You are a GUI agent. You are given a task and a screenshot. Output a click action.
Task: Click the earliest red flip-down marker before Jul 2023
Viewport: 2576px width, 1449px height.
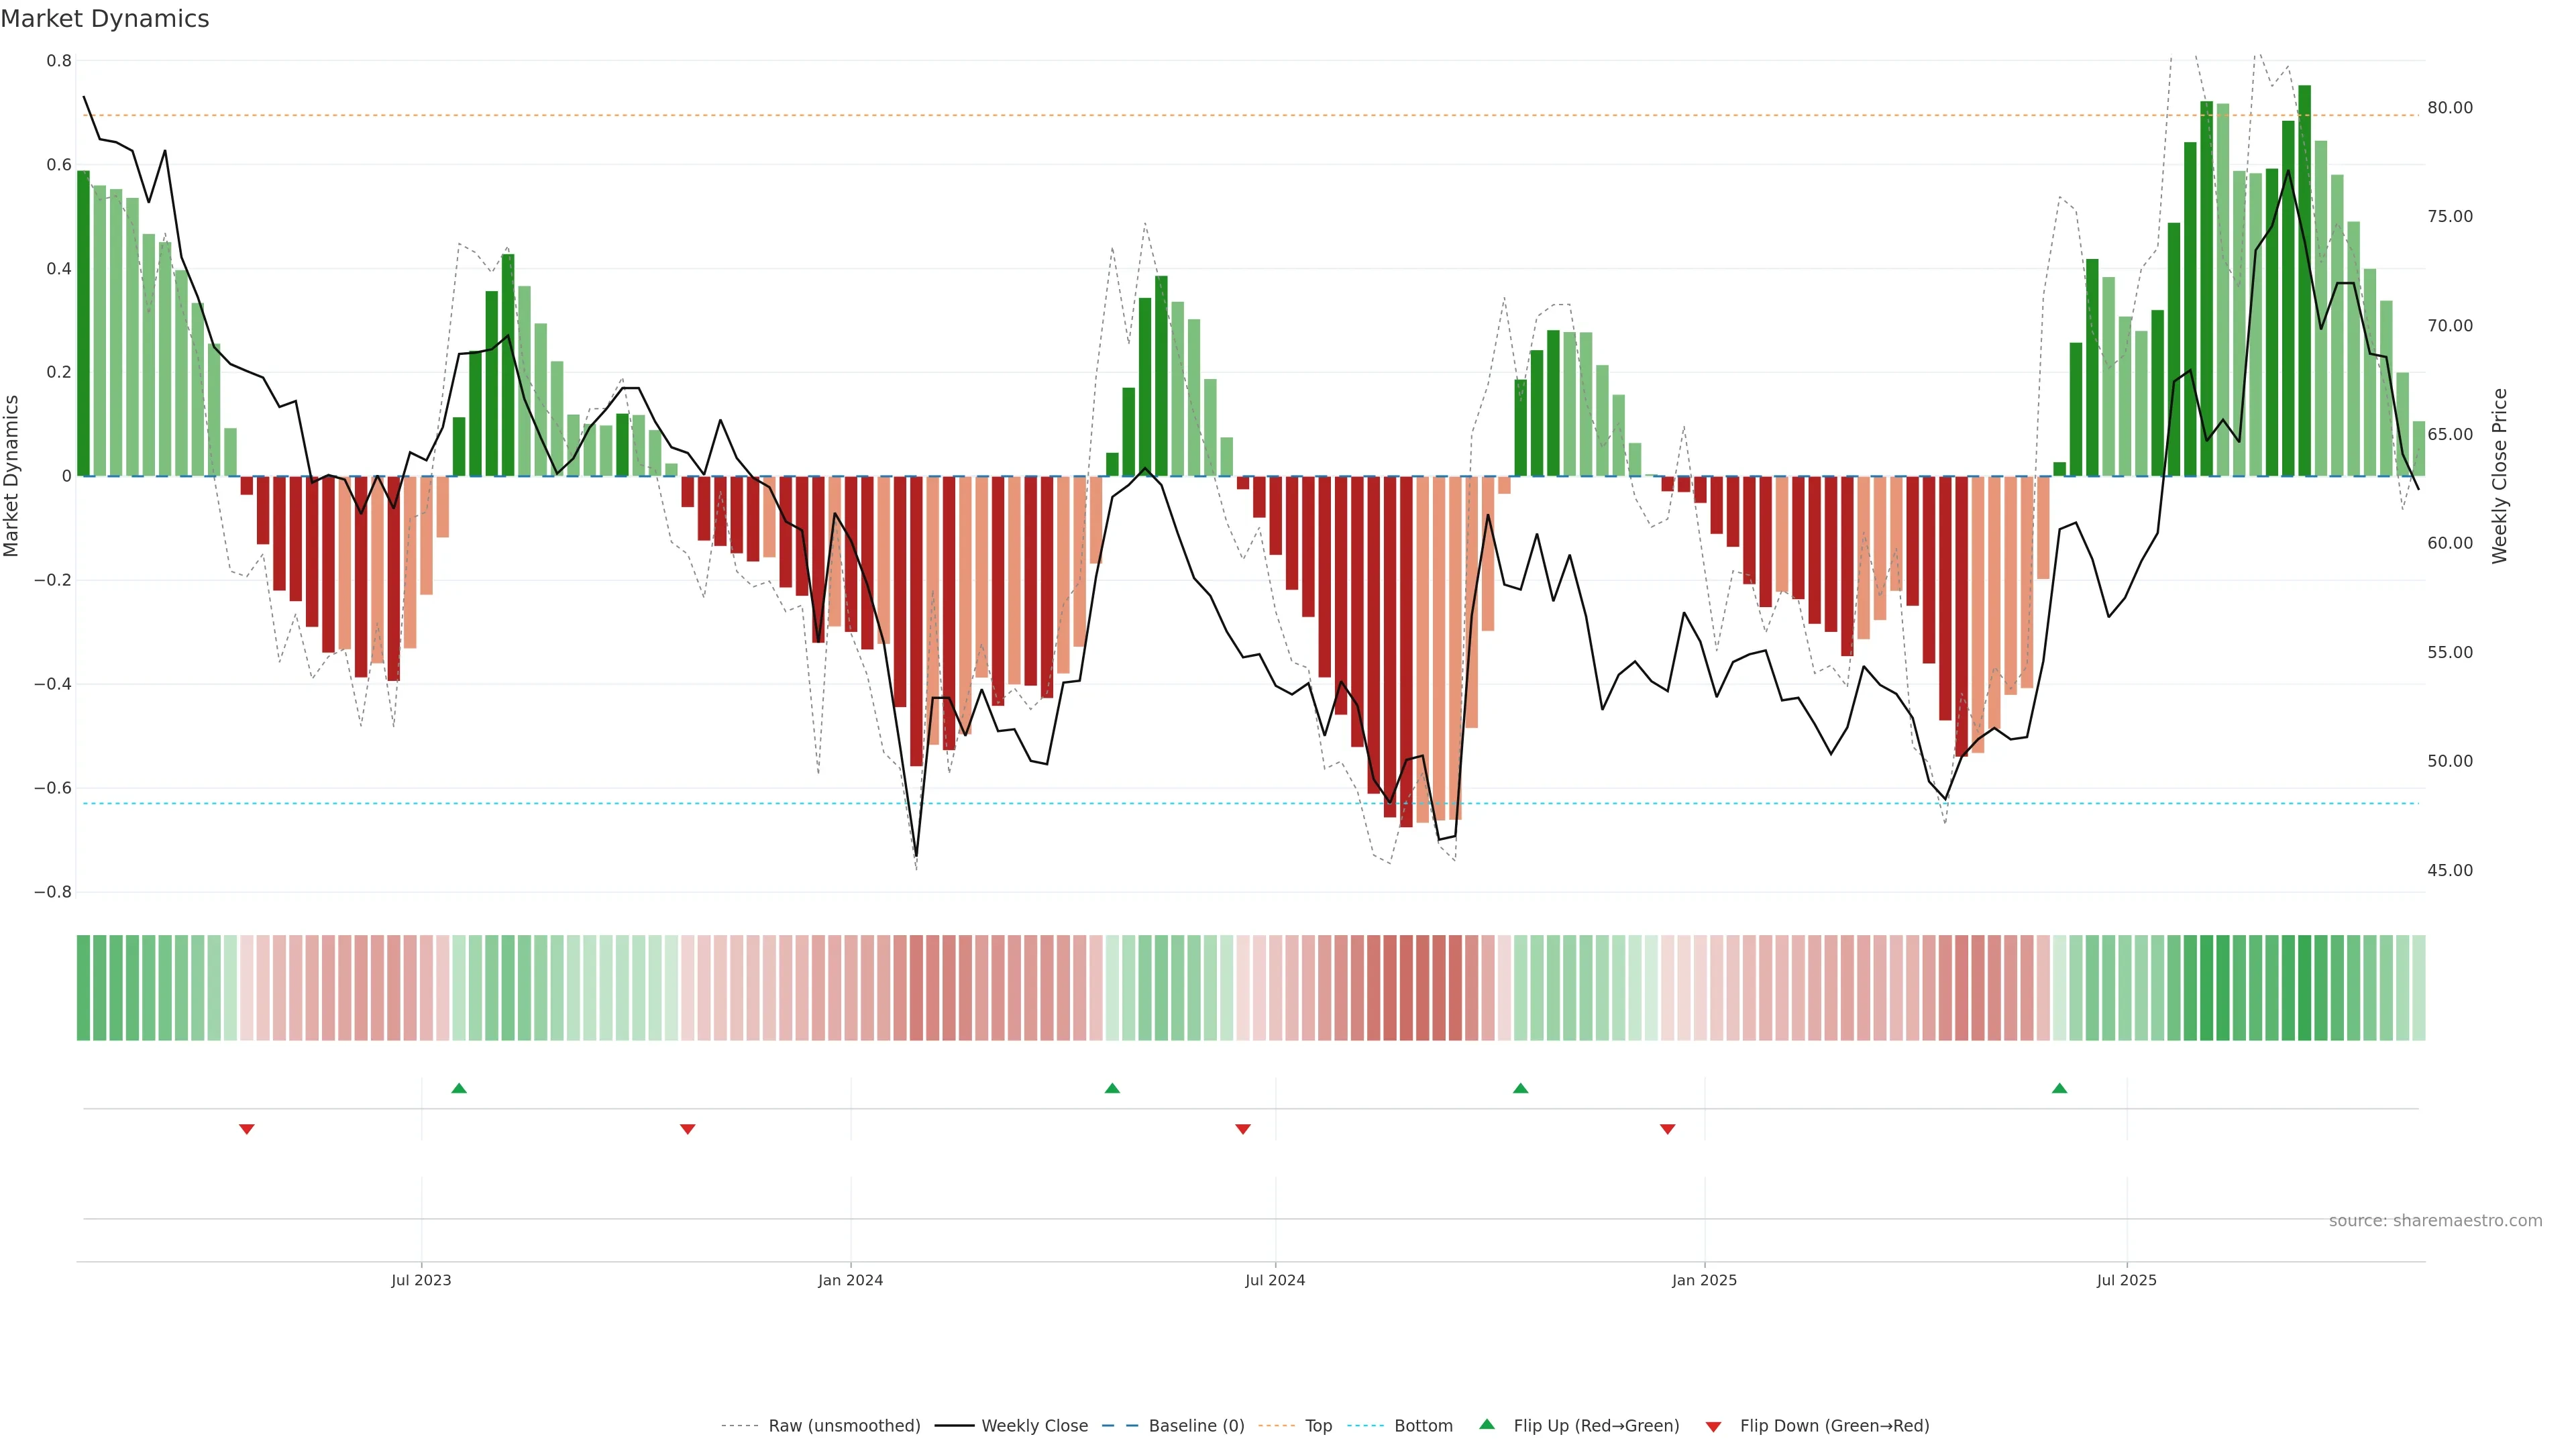pyautogui.click(x=247, y=1129)
